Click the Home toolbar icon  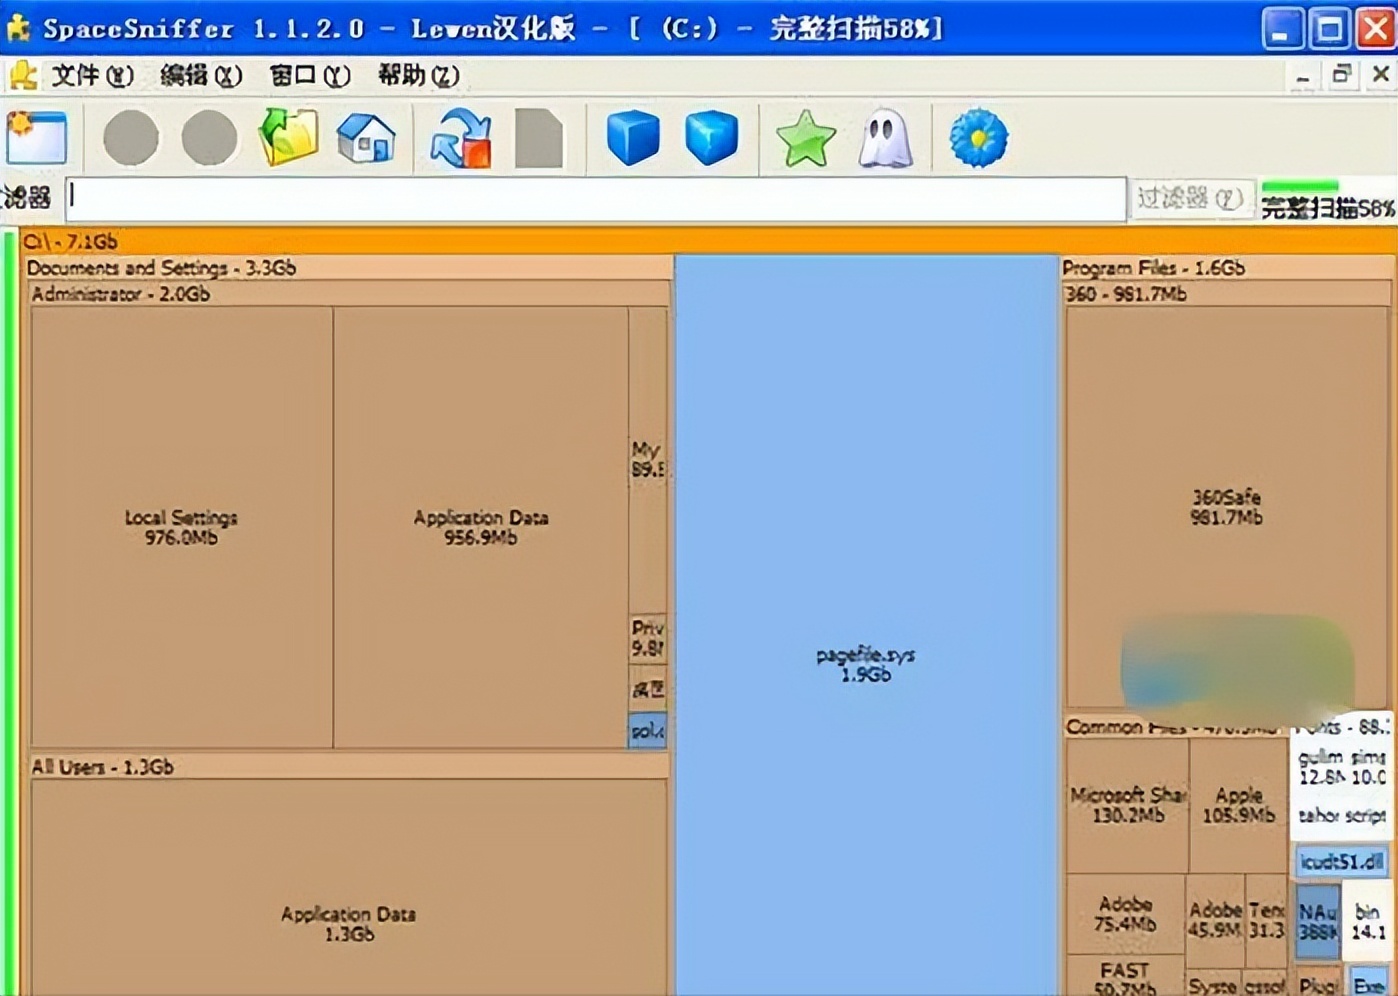click(x=367, y=139)
